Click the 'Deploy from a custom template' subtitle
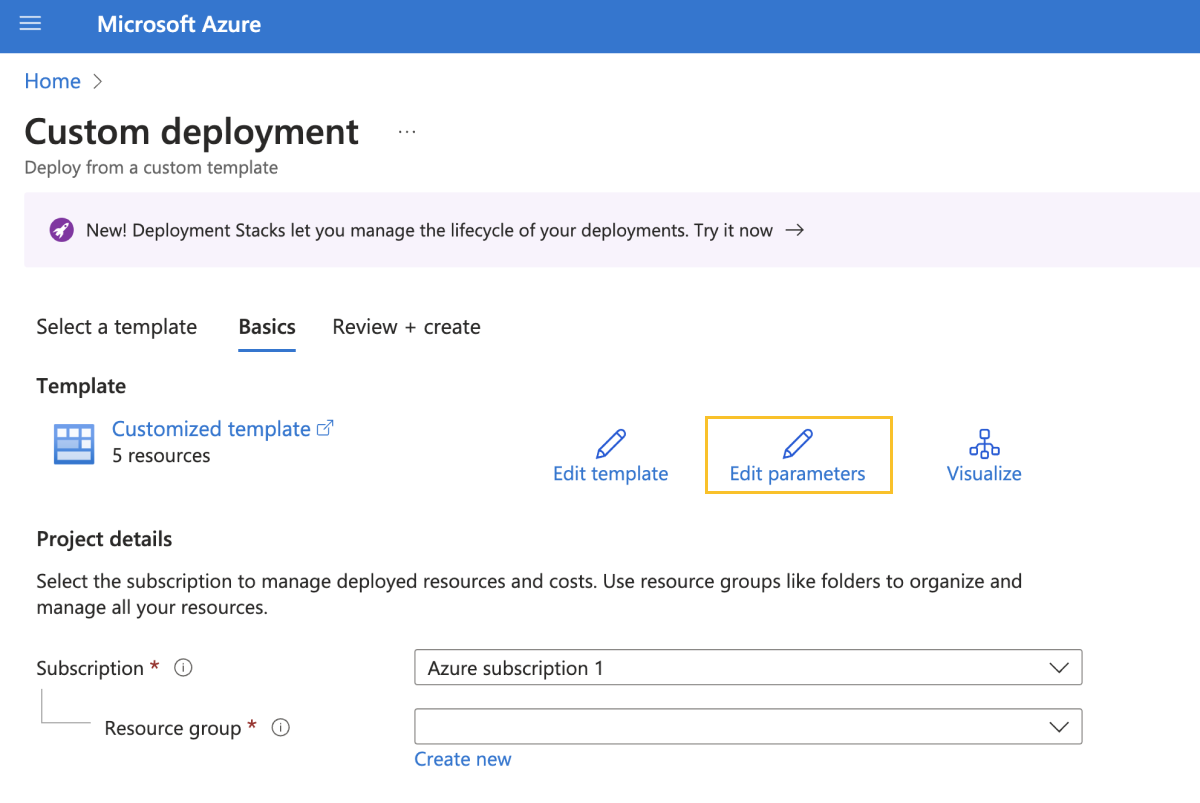Viewport: 1200px width, 803px height. (x=151, y=168)
